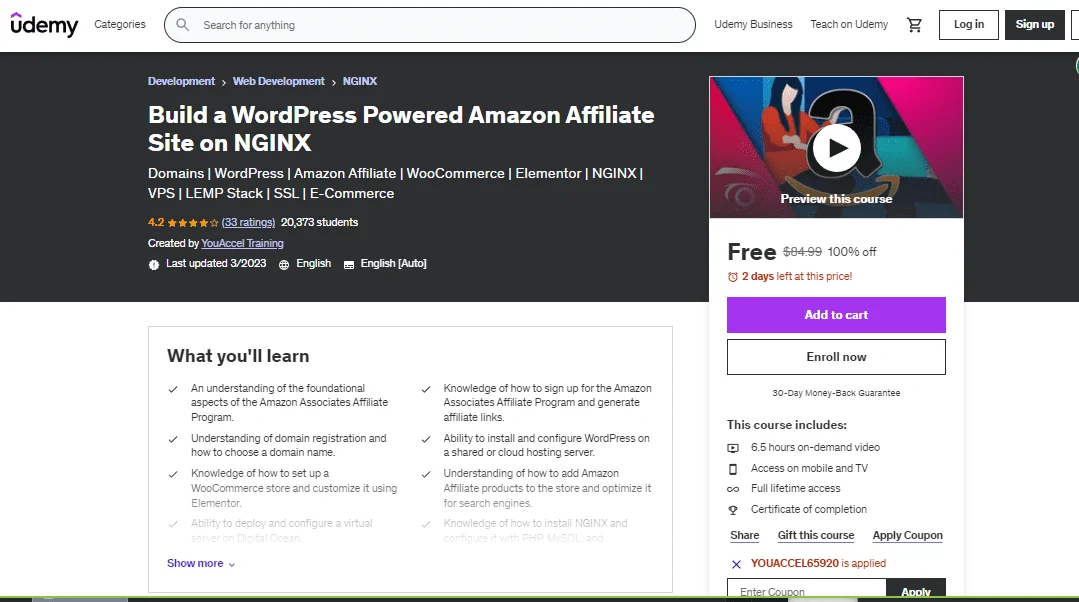The height and width of the screenshot is (602, 1079).
Task: Click the course title heading
Action: click(401, 129)
